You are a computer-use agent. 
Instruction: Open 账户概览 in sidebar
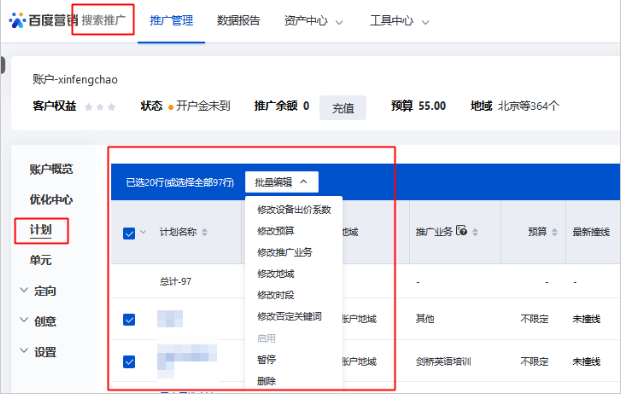pos(51,170)
